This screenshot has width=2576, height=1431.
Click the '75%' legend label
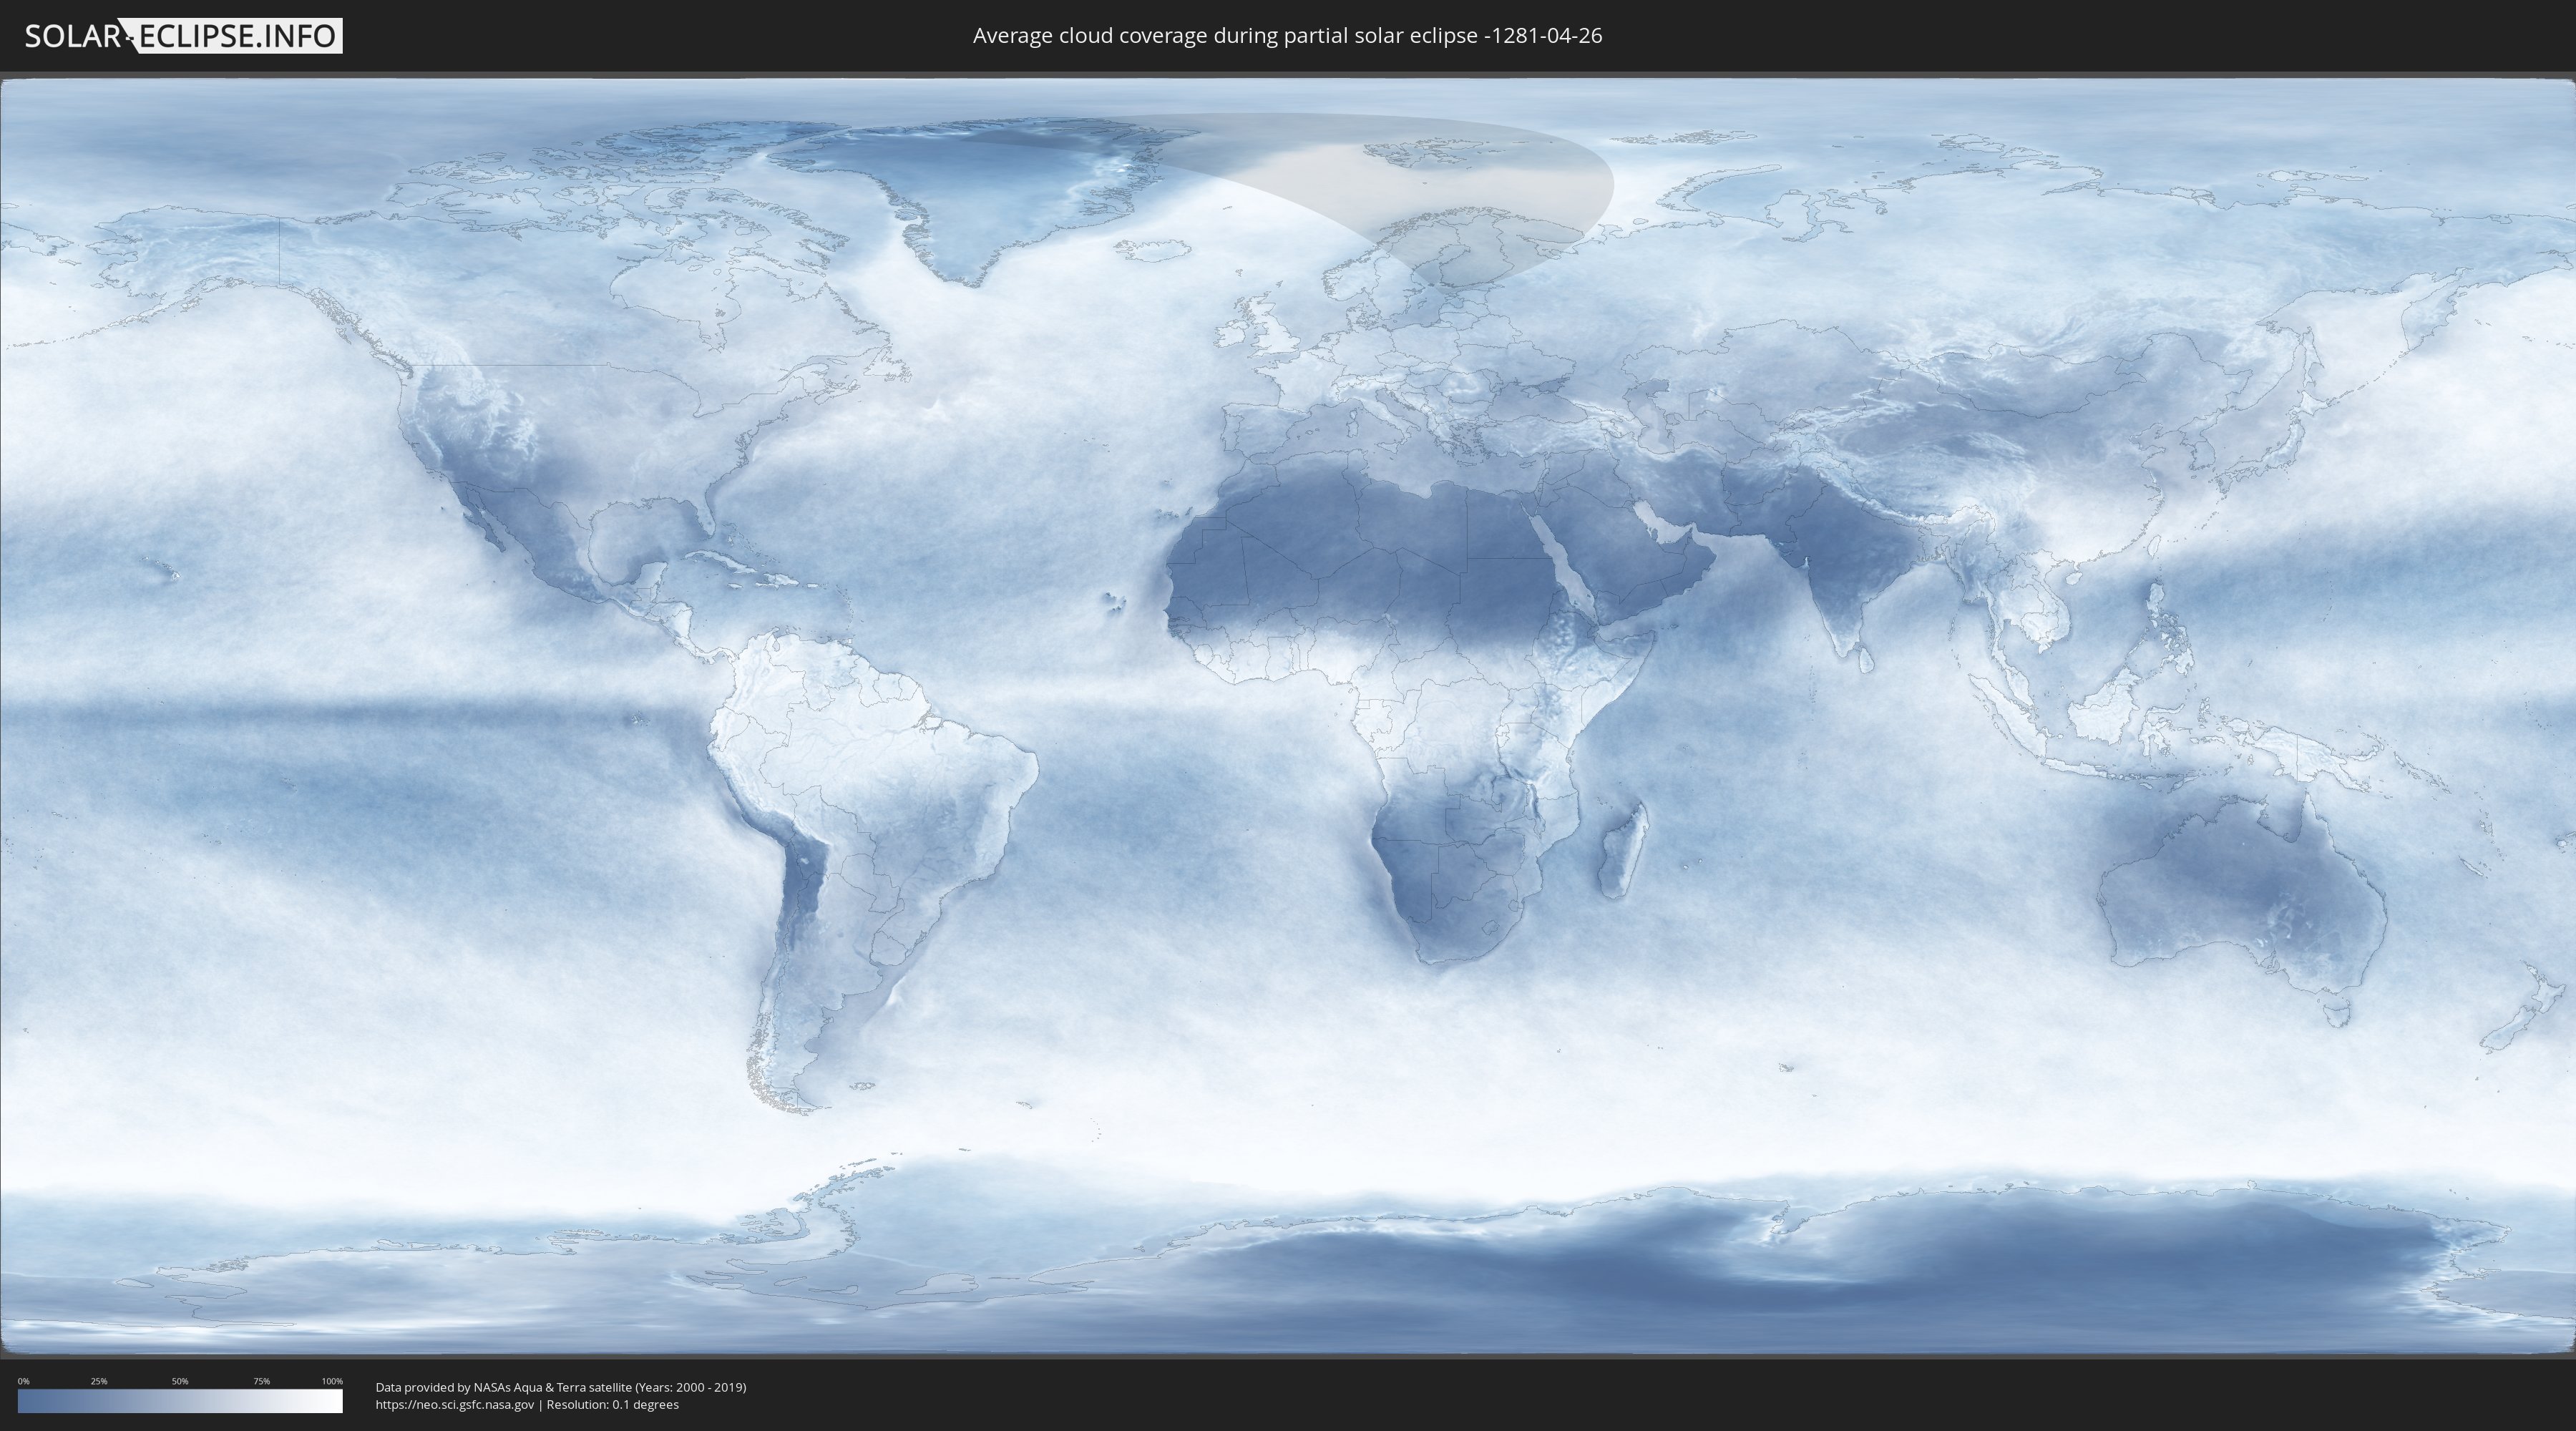pos(261,1381)
